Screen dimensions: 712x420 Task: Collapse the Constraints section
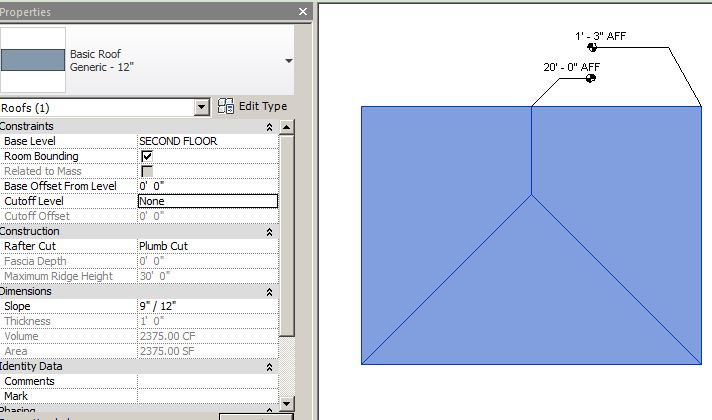pos(269,127)
